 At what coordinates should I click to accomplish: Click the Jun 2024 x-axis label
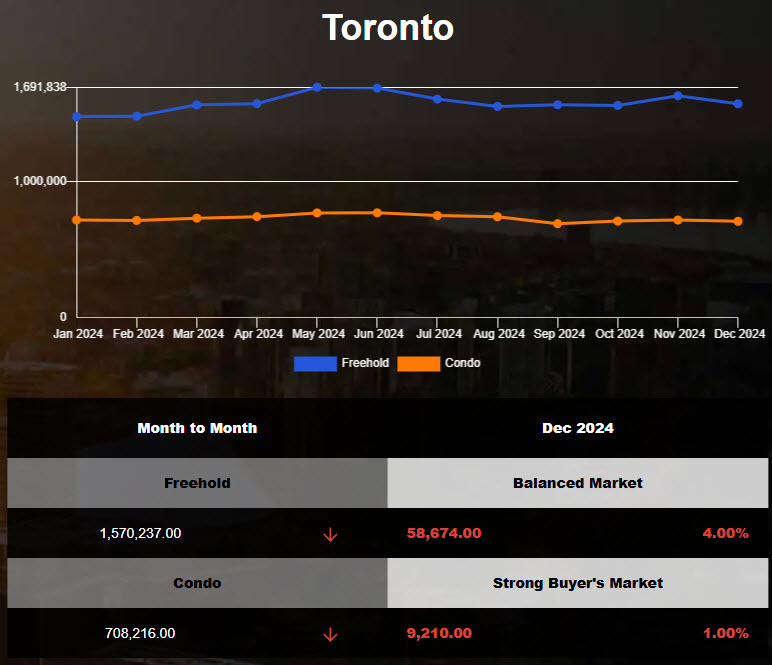point(378,334)
